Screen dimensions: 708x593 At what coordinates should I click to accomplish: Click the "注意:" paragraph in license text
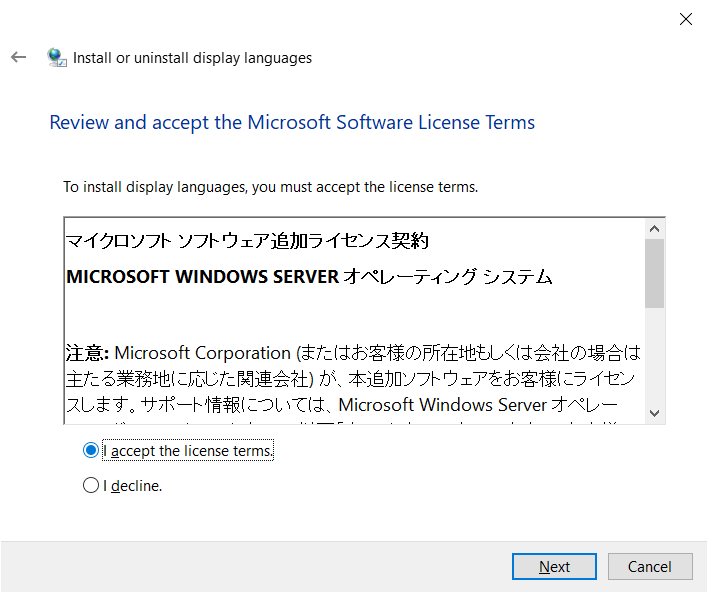click(353, 378)
